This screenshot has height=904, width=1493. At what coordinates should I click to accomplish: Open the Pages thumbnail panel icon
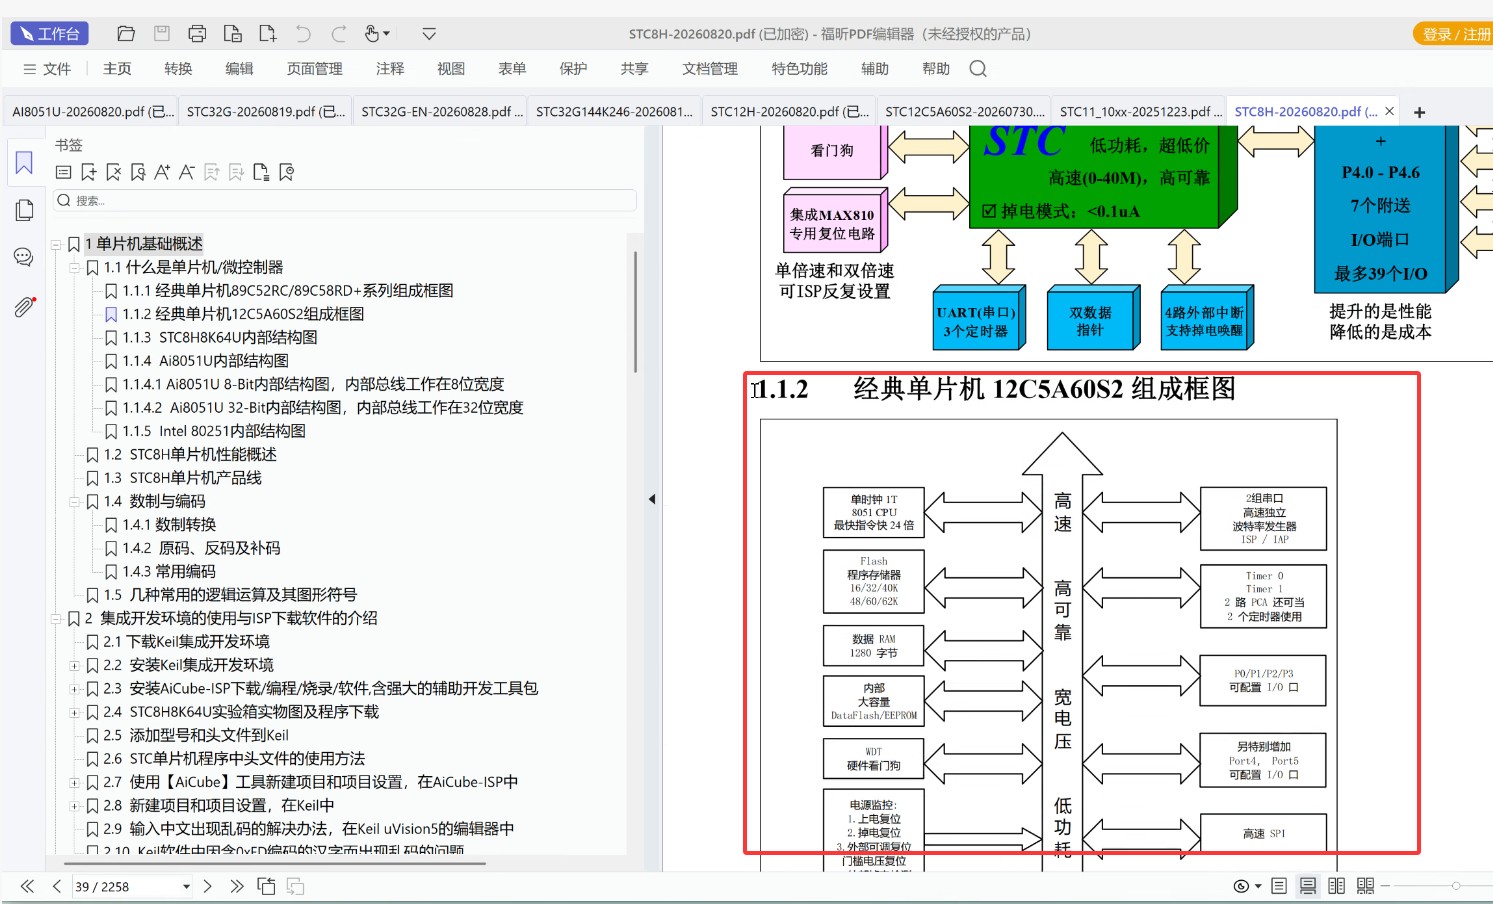click(x=24, y=210)
